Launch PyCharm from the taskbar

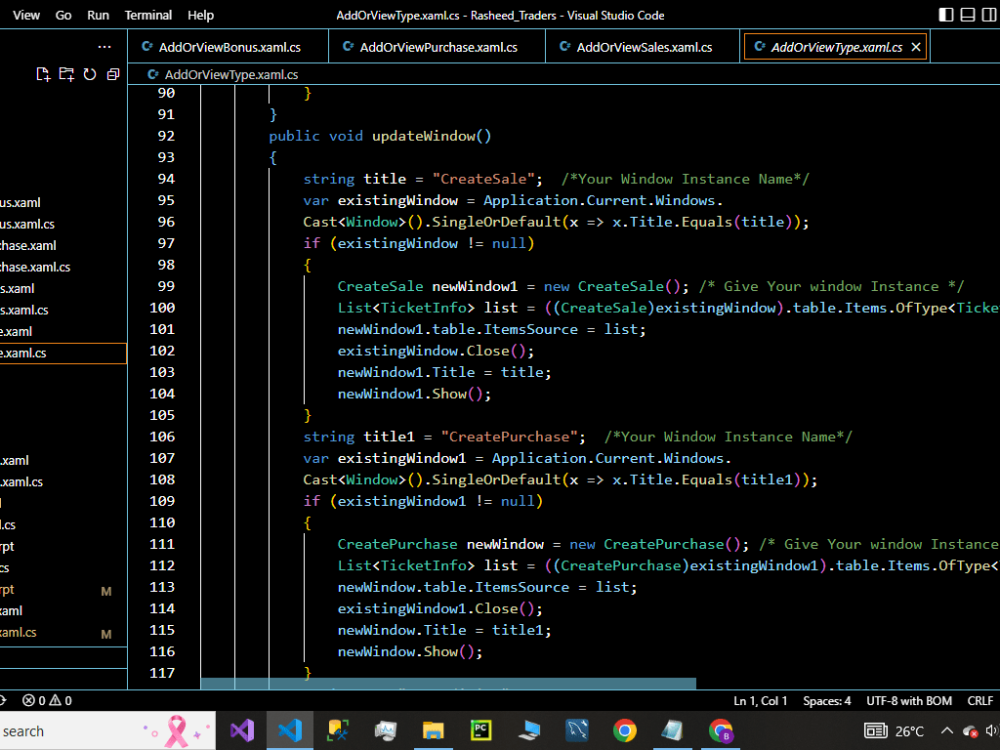(x=481, y=731)
